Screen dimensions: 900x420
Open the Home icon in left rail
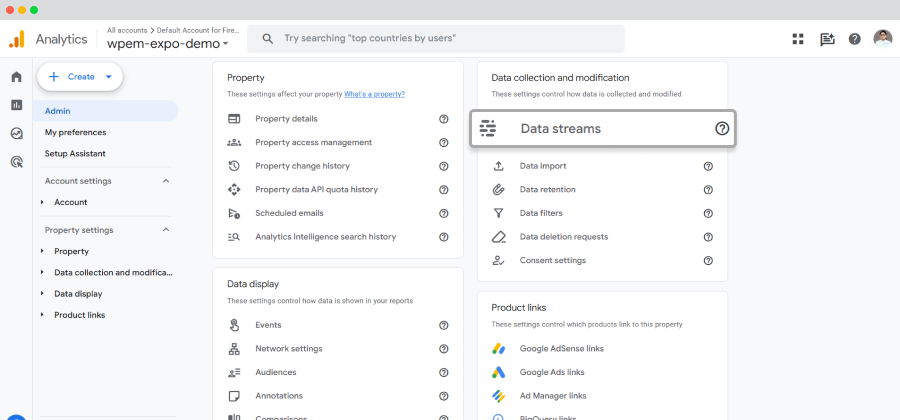pyautogui.click(x=17, y=77)
